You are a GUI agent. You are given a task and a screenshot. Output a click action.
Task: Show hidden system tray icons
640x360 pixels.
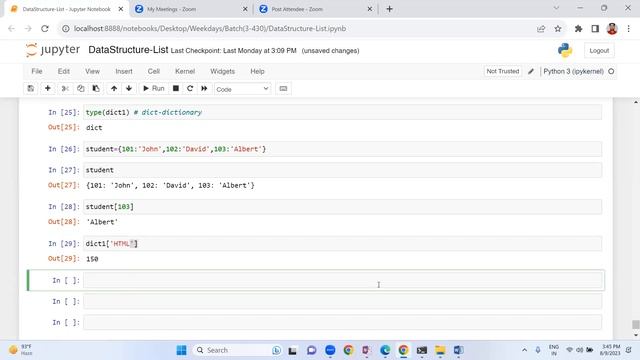(x=524, y=350)
